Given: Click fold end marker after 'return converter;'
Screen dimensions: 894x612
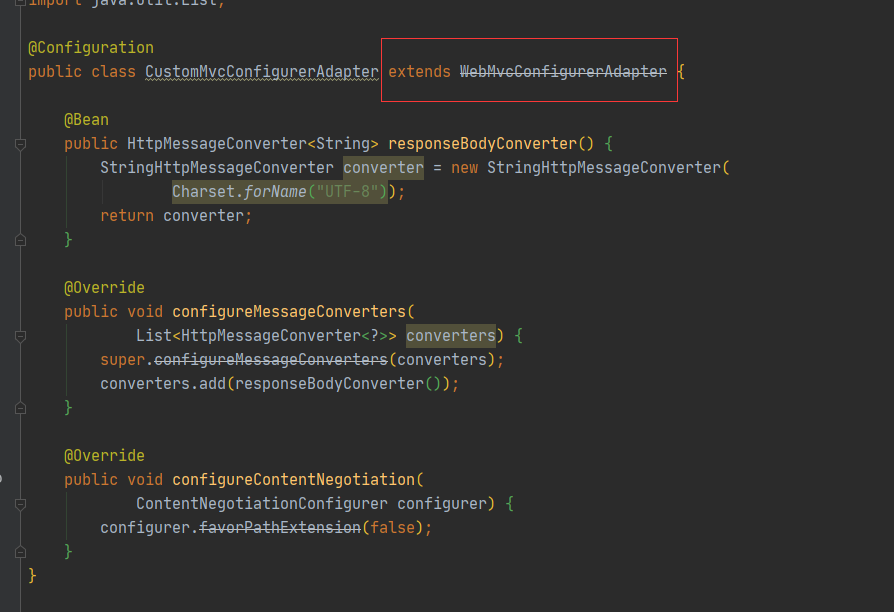Looking at the screenshot, I should (21, 240).
